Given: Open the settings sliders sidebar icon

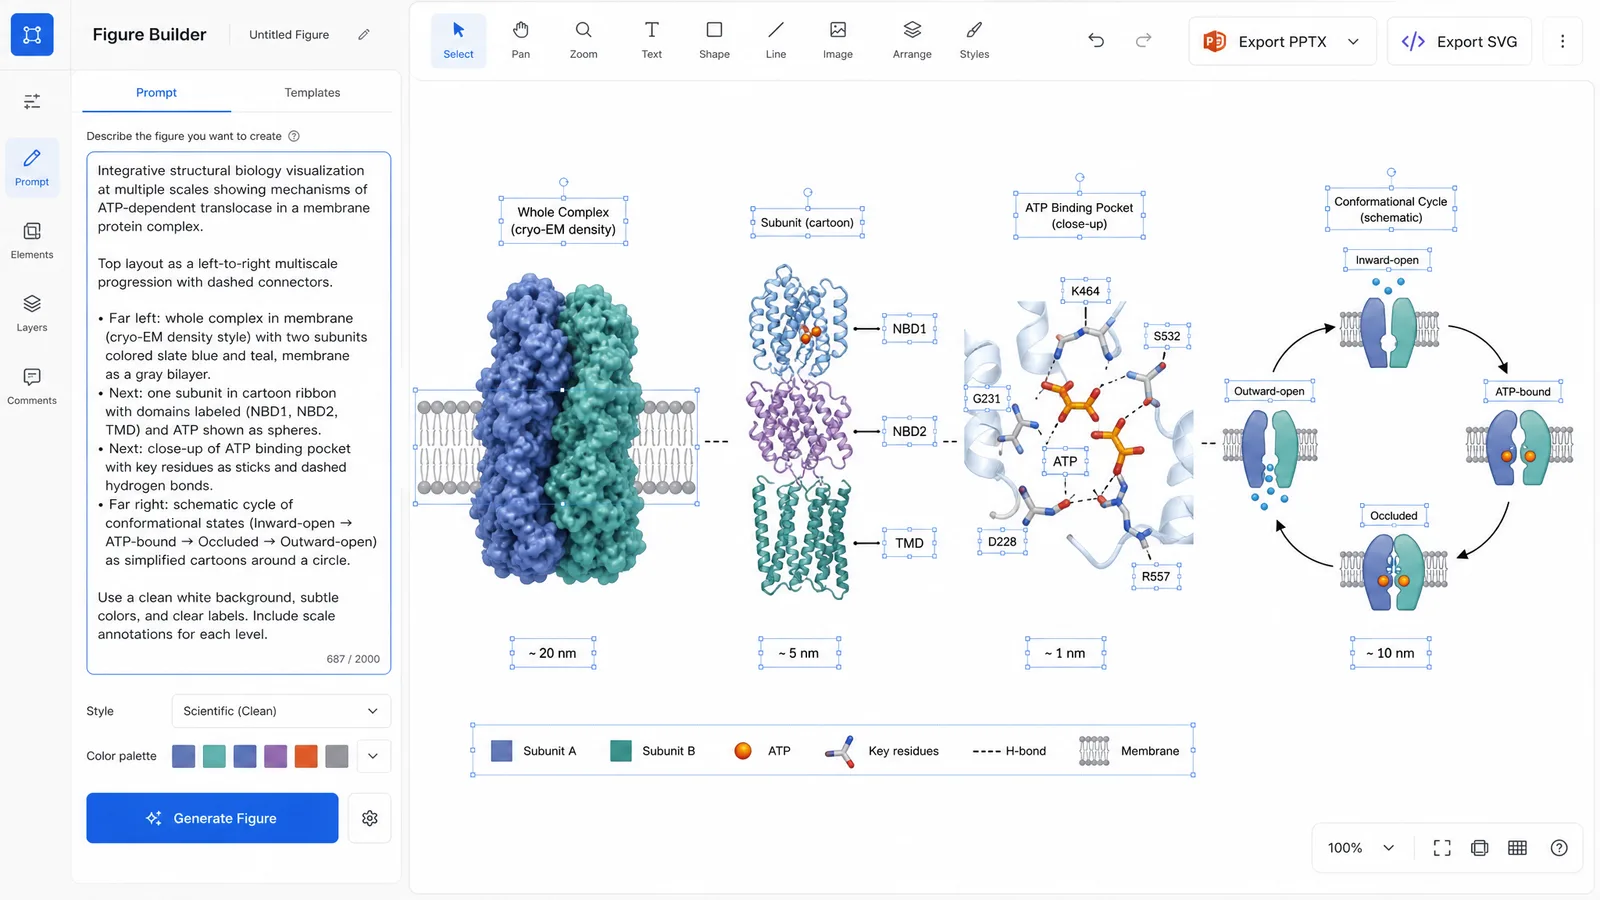Looking at the screenshot, I should click(32, 101).
